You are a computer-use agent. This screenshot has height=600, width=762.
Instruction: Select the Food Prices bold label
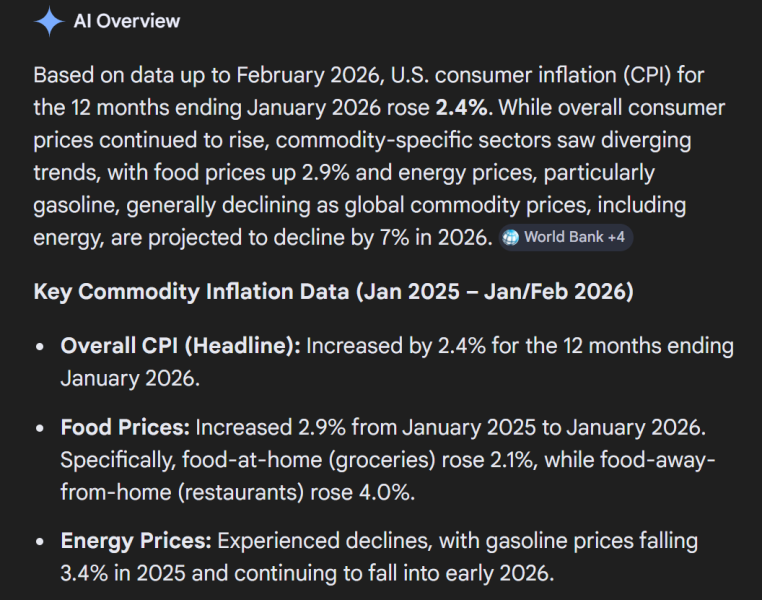click(x=125, y=427)
